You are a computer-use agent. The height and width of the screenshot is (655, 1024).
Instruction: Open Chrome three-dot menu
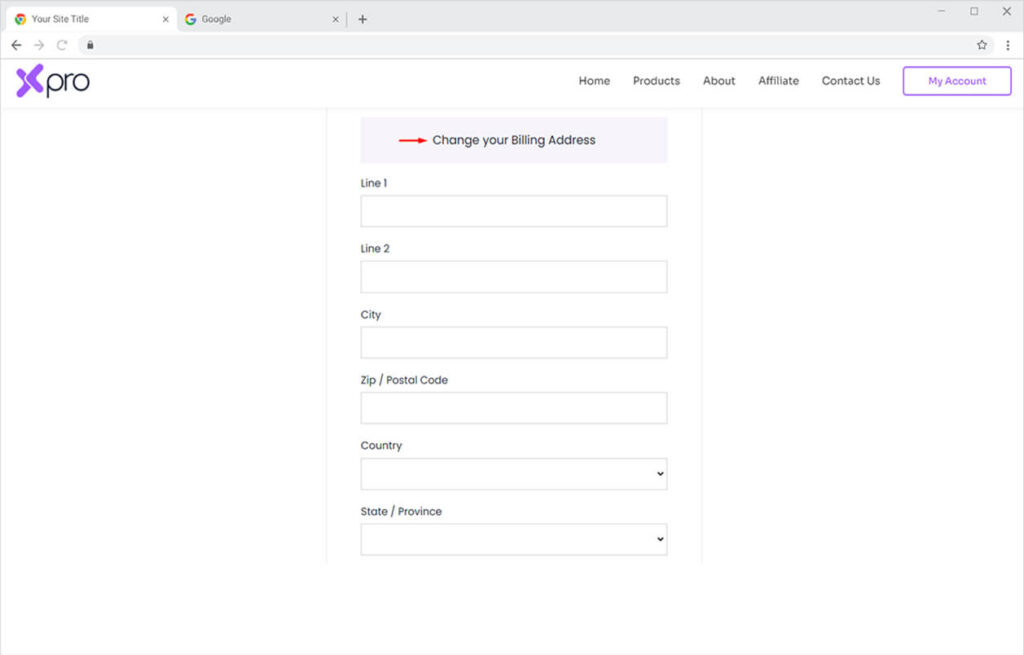tap(1007, 45)
